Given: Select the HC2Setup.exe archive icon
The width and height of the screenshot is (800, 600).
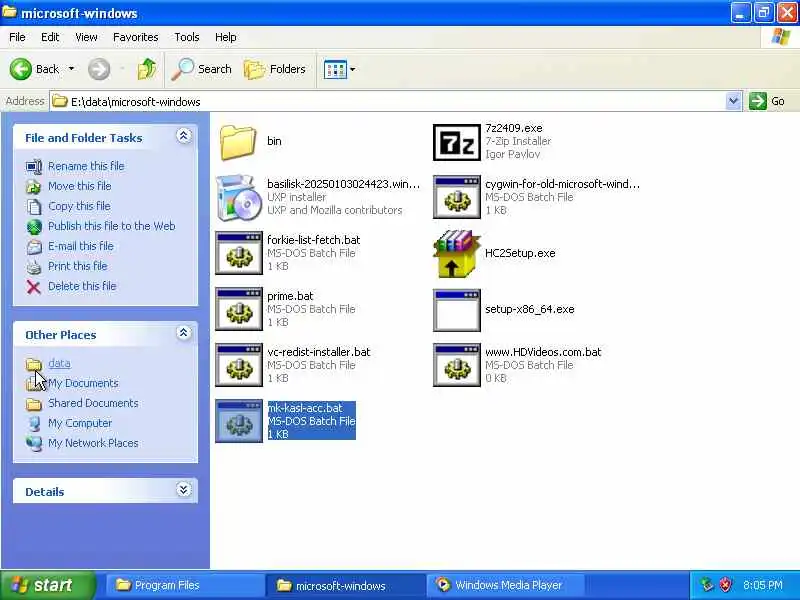Looking at the screenshot, I should (x=456, y=254).
